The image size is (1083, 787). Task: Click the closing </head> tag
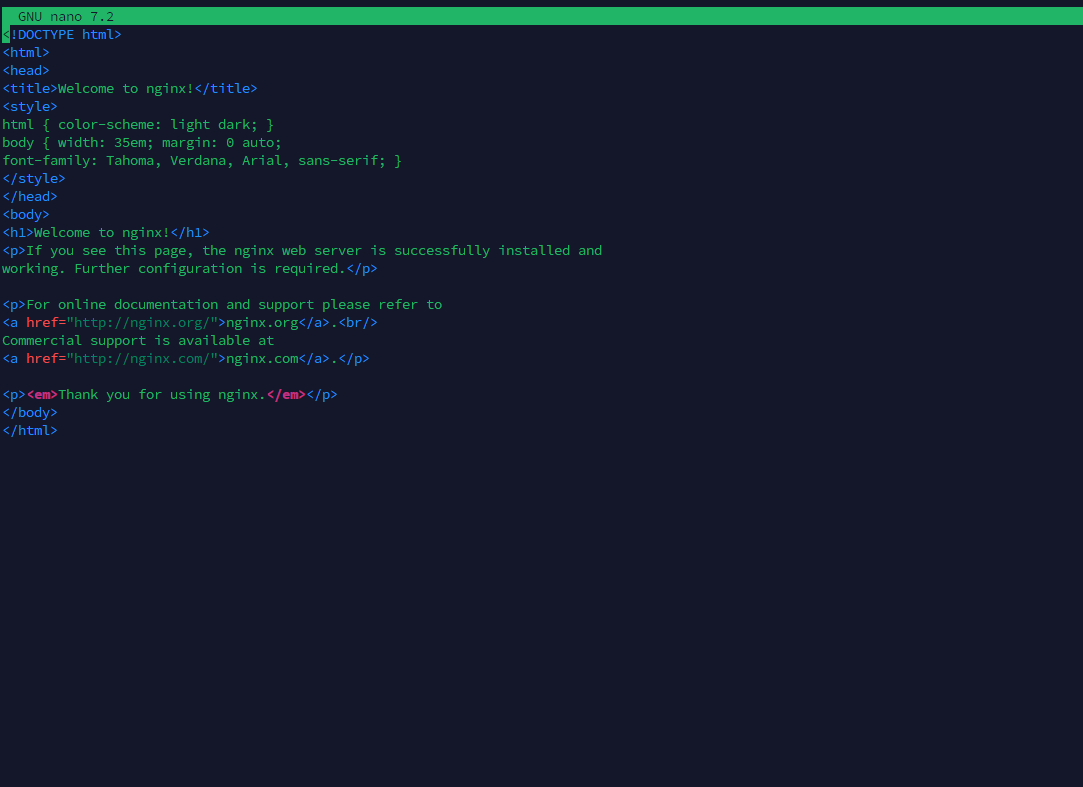click(x=30, y=197)
